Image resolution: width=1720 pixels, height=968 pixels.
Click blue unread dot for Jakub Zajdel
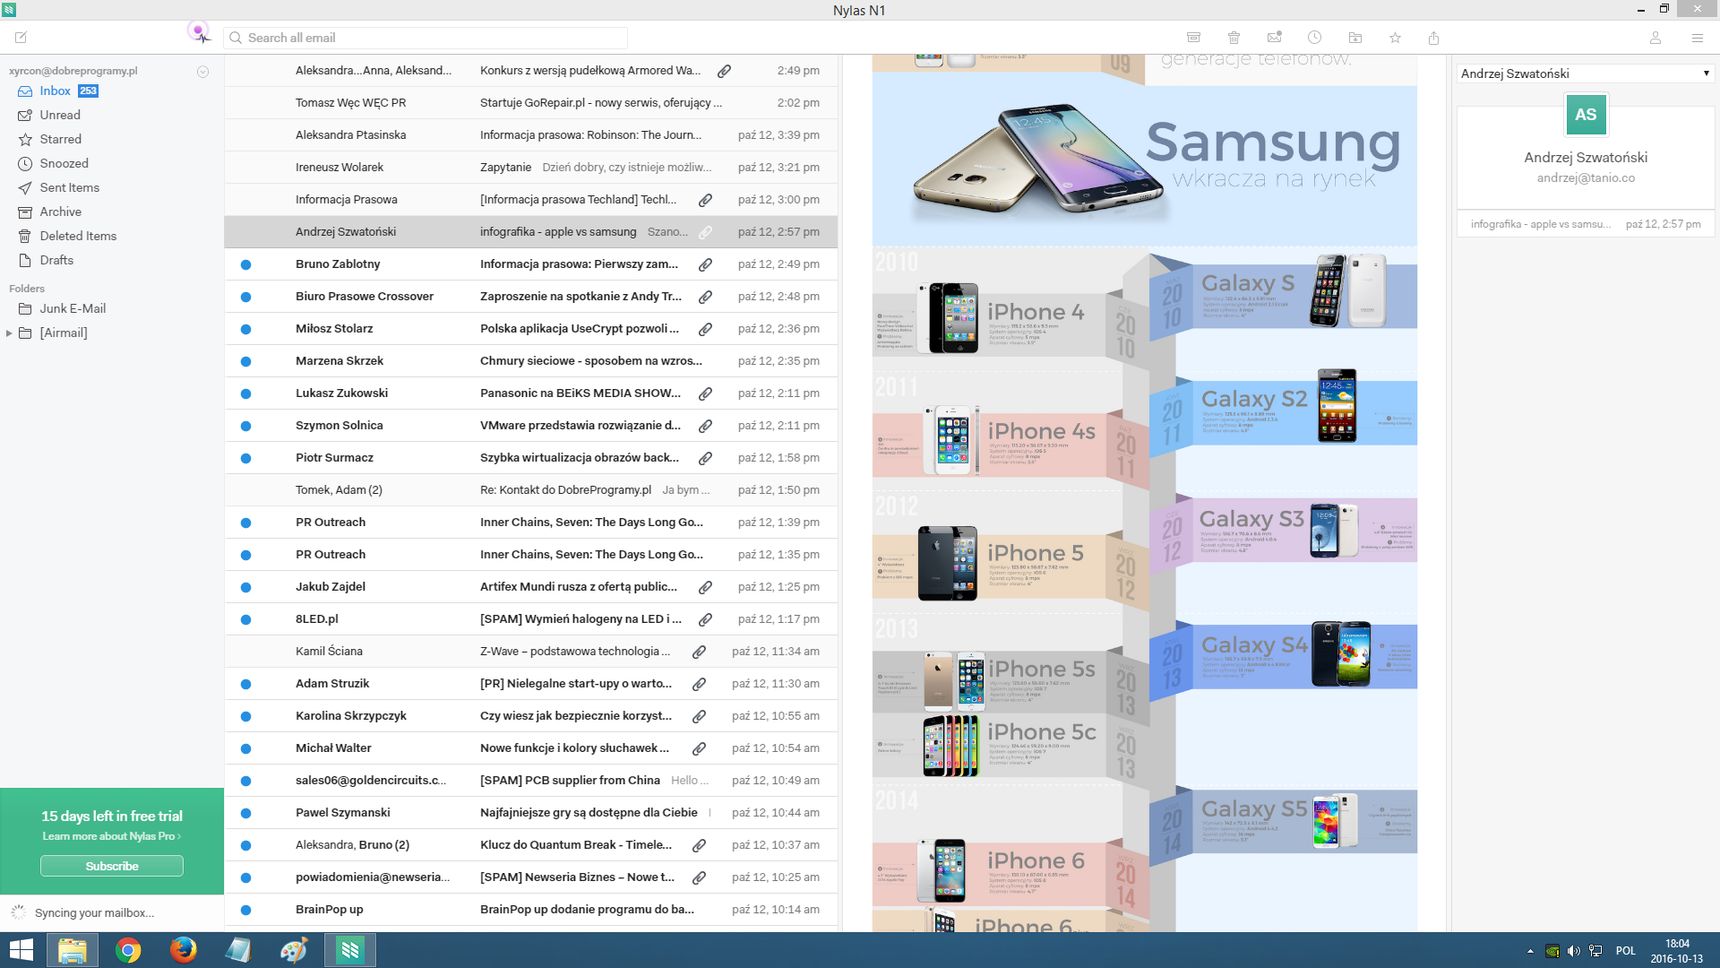(245, 587)
